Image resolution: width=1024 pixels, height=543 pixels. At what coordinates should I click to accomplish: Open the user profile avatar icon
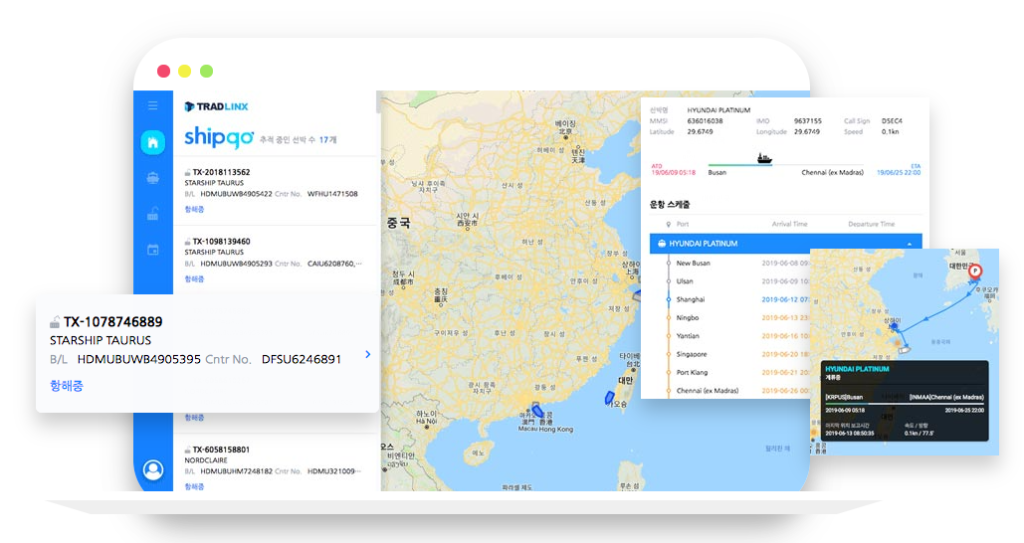tap(153, 470)
